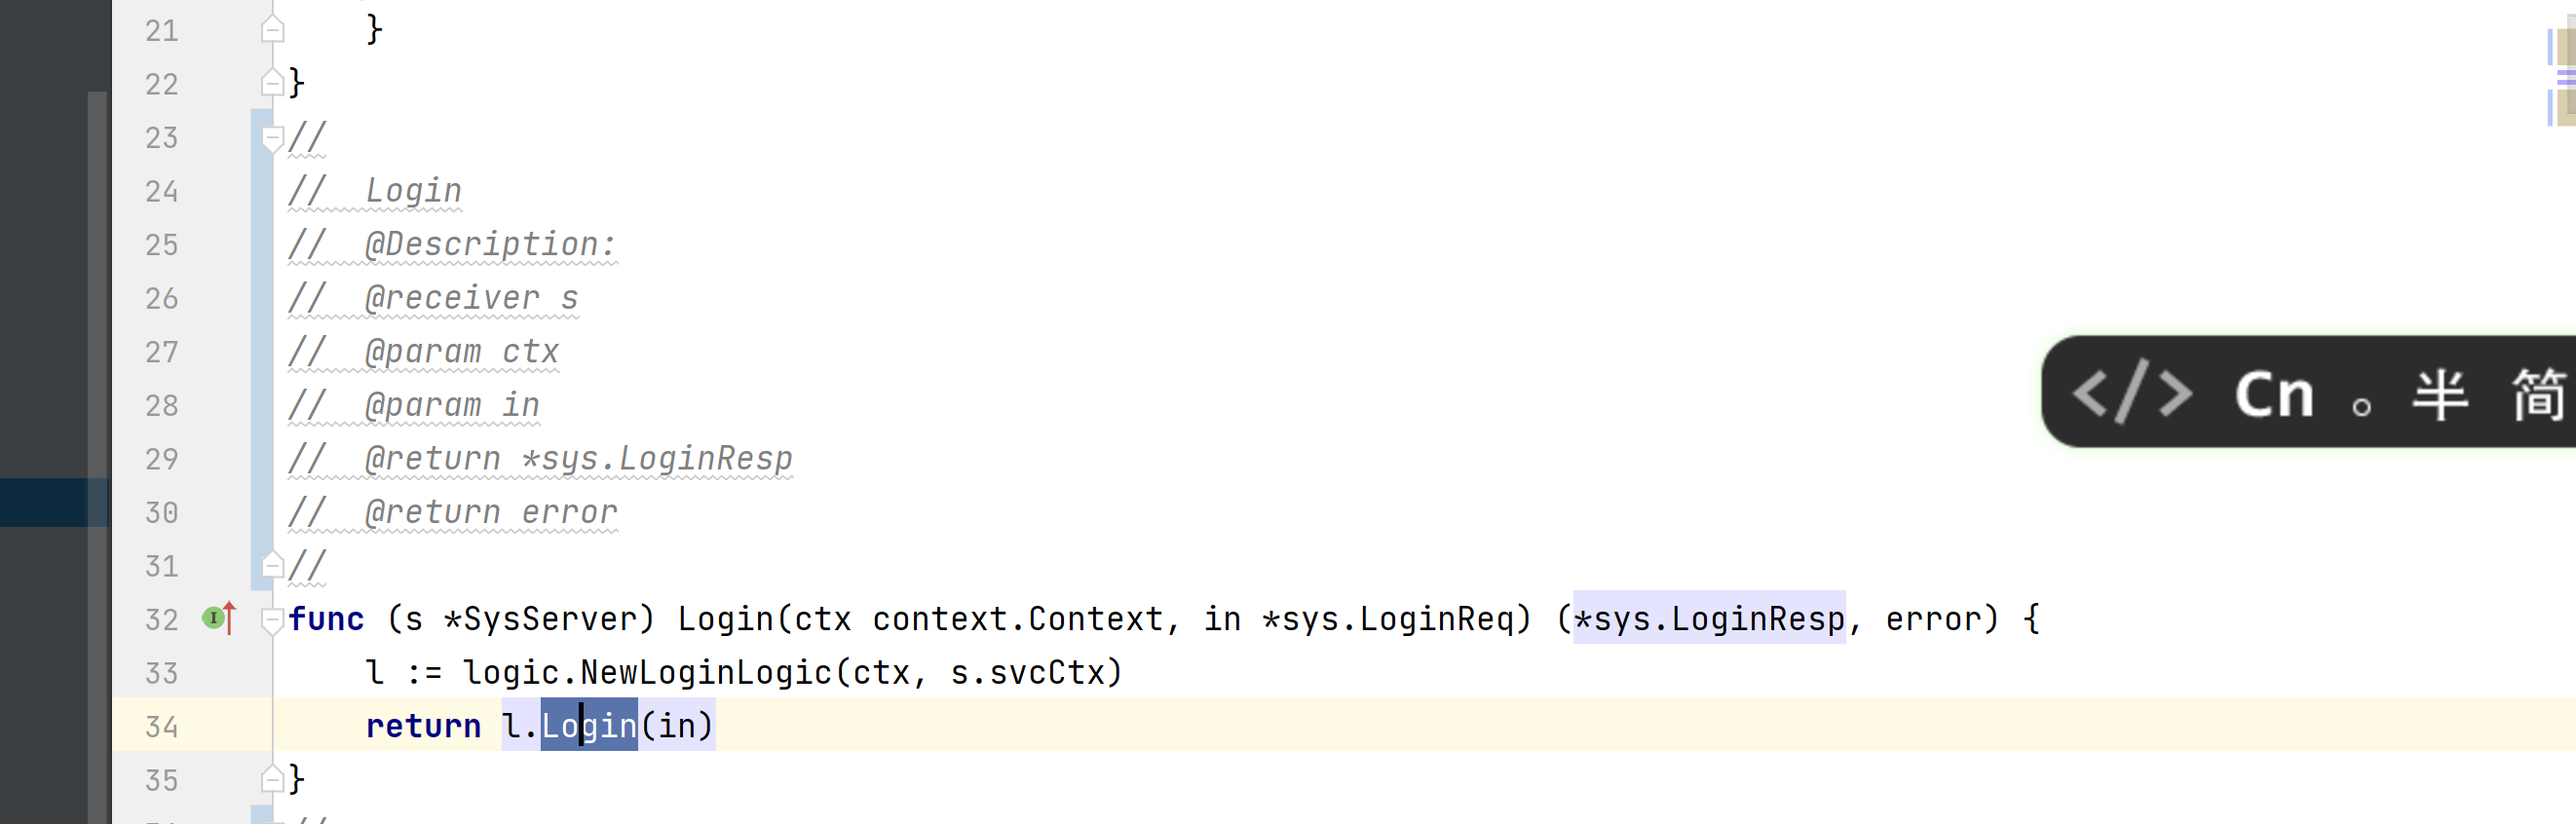The image size is (2576, 824).
Task: Switch the simplified Chinese 简 option
Action: tap(2541, 394)
